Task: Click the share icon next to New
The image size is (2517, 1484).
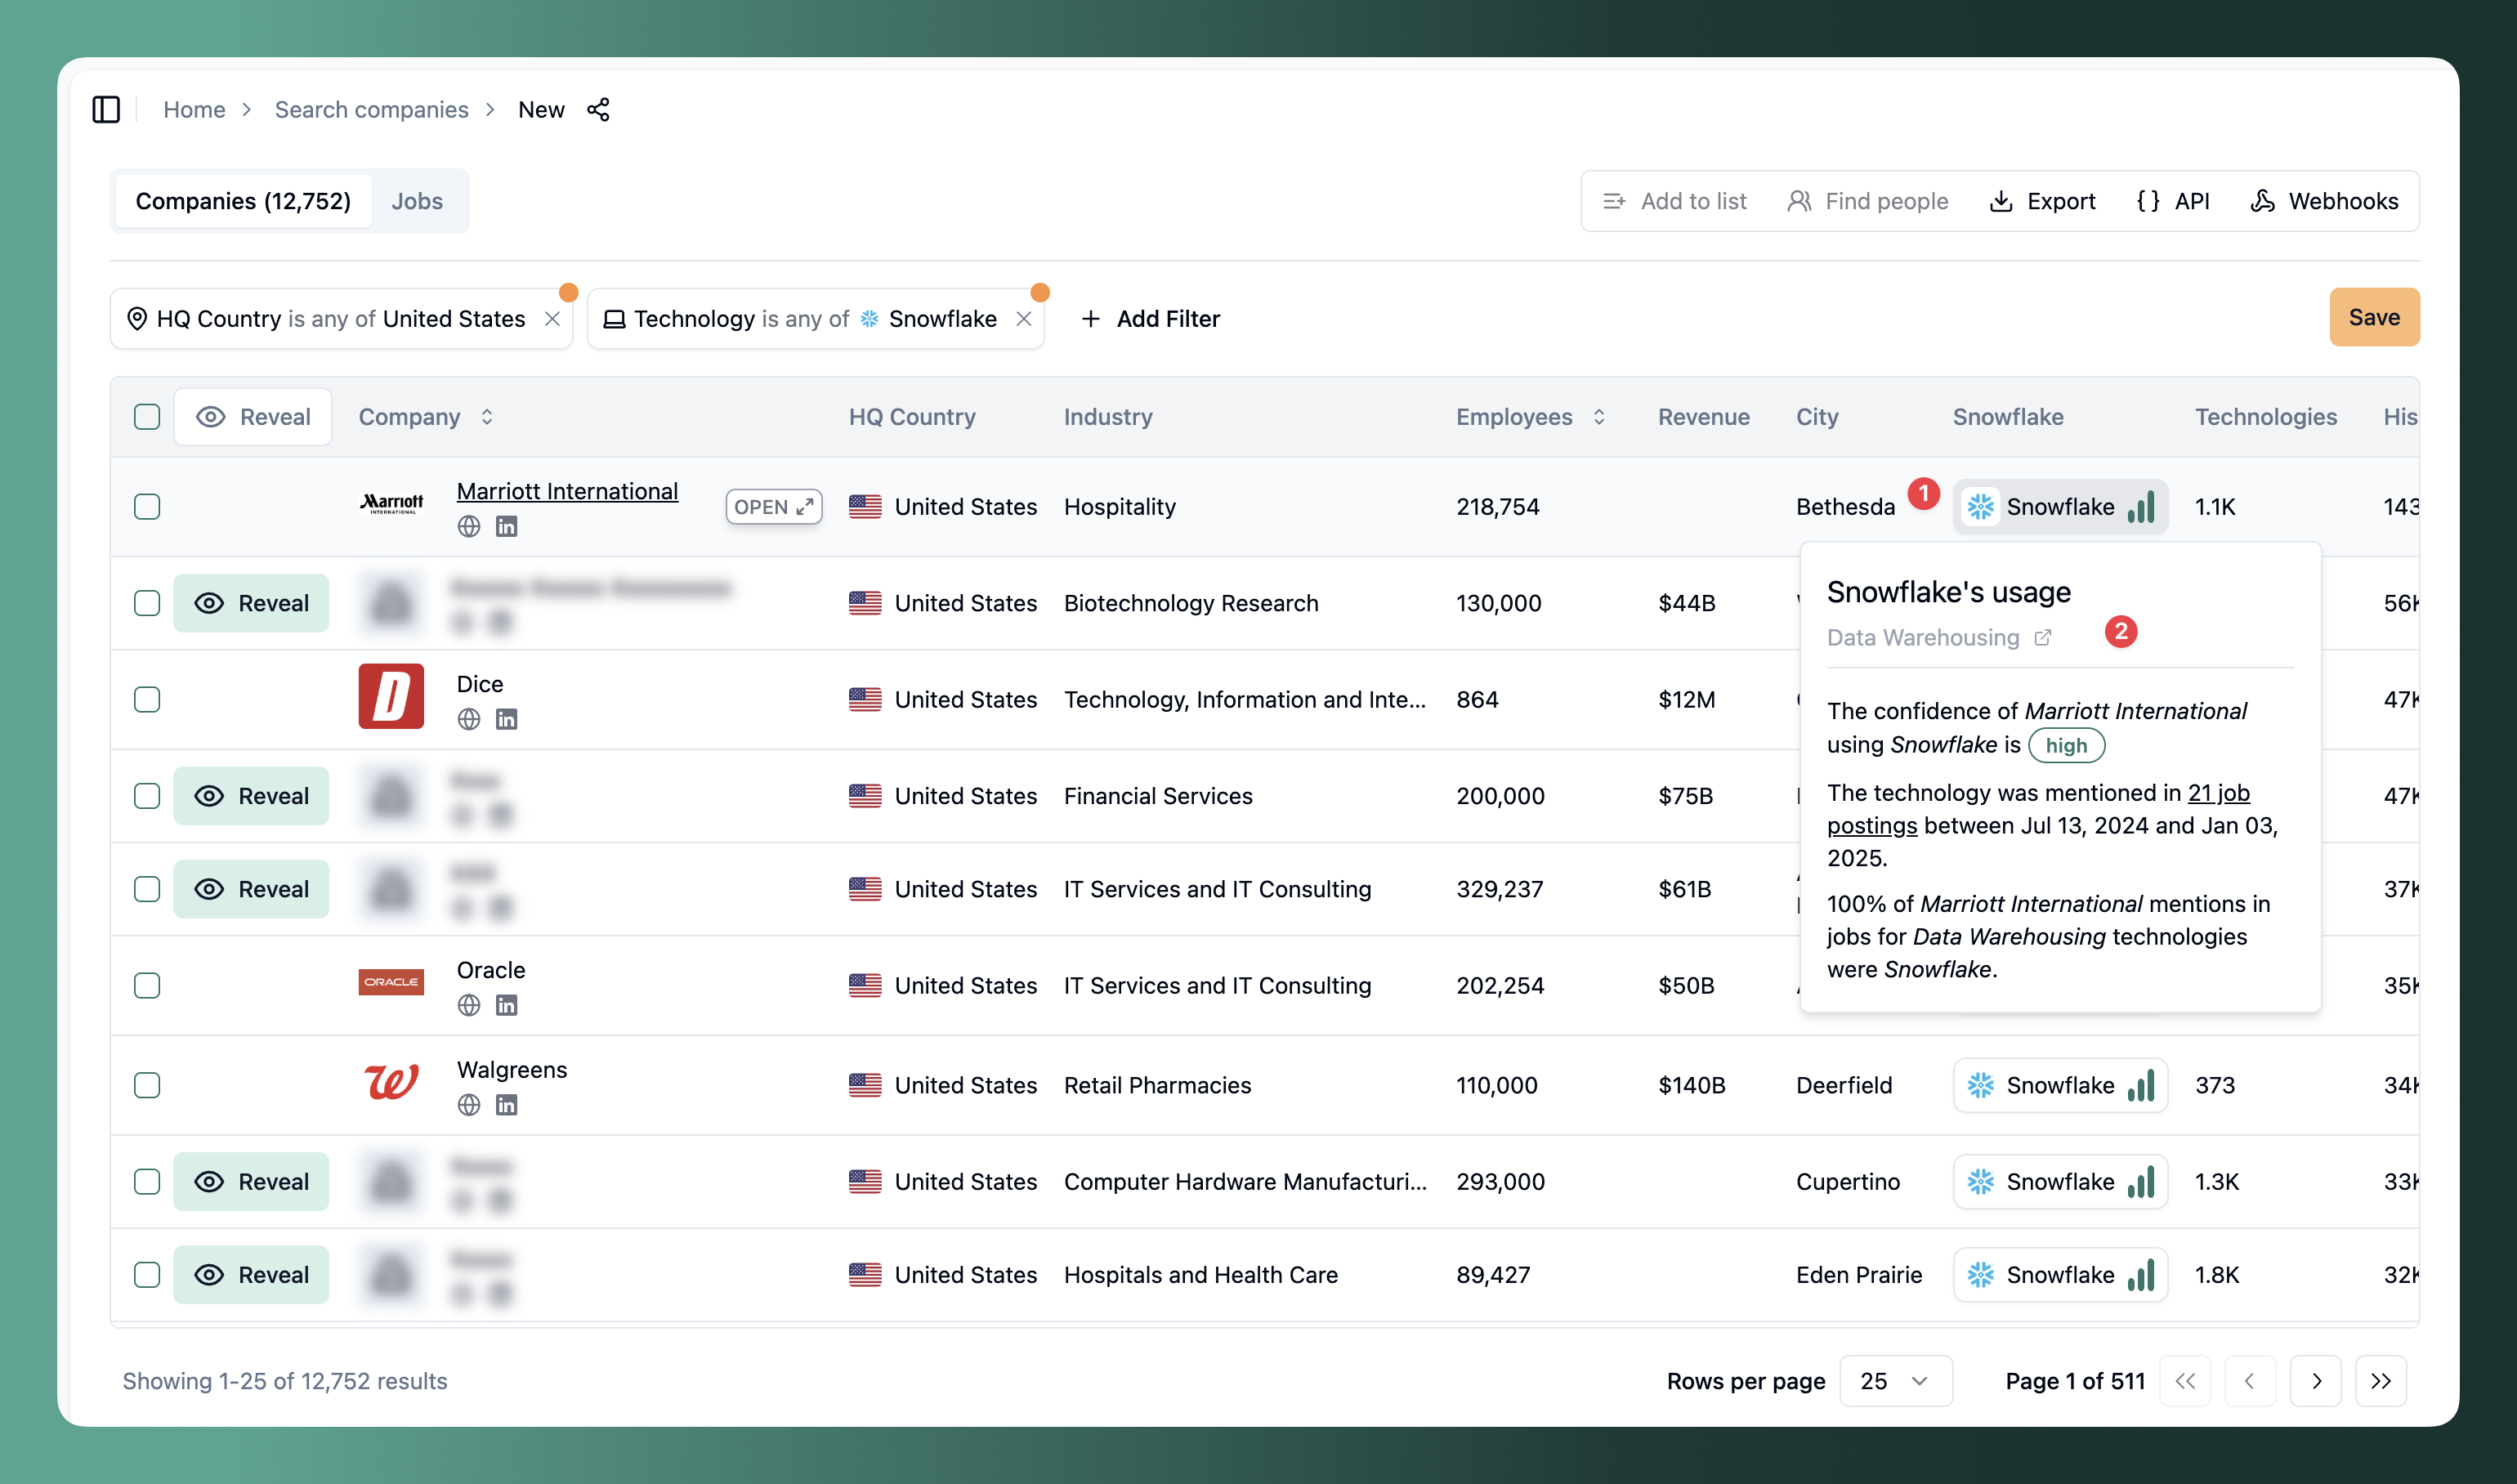Action: pyautogui.click(x=598, y=109)
